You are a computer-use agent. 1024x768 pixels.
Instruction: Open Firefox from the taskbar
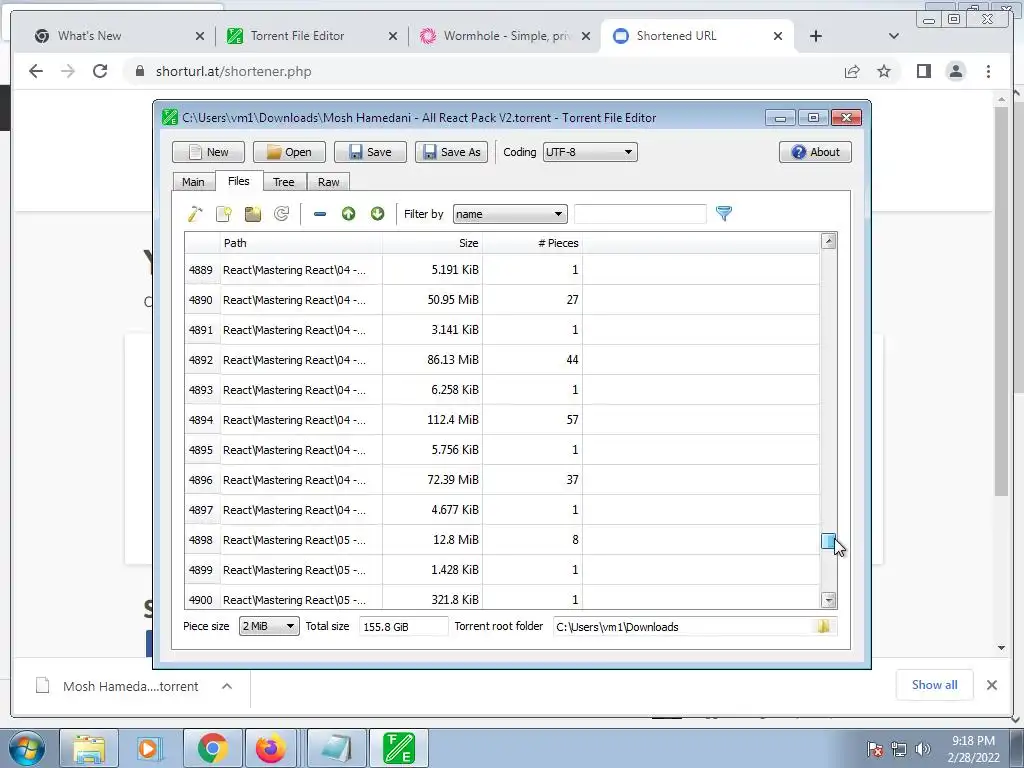coord(270,748)
